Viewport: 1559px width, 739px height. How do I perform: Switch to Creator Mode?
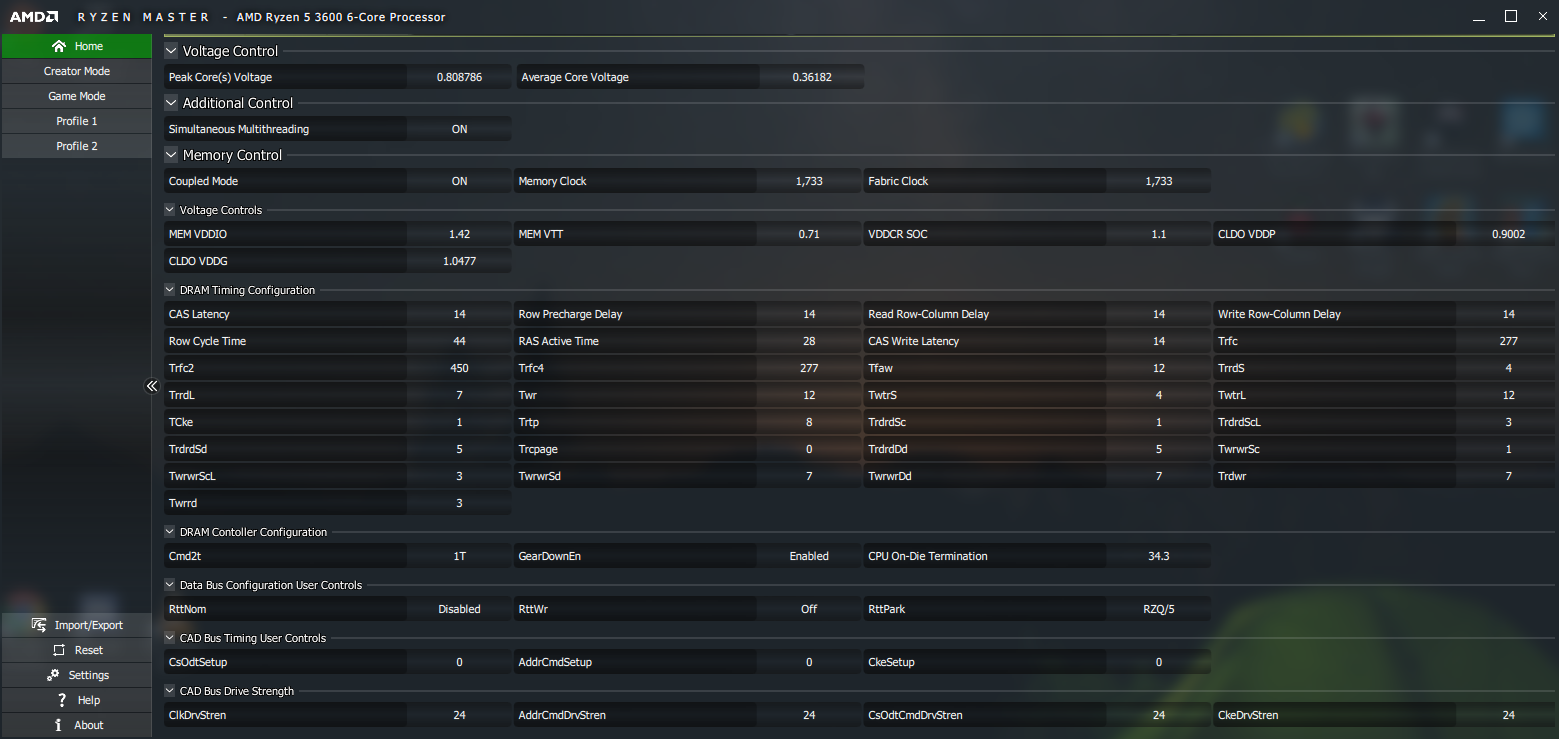[76, 71]
